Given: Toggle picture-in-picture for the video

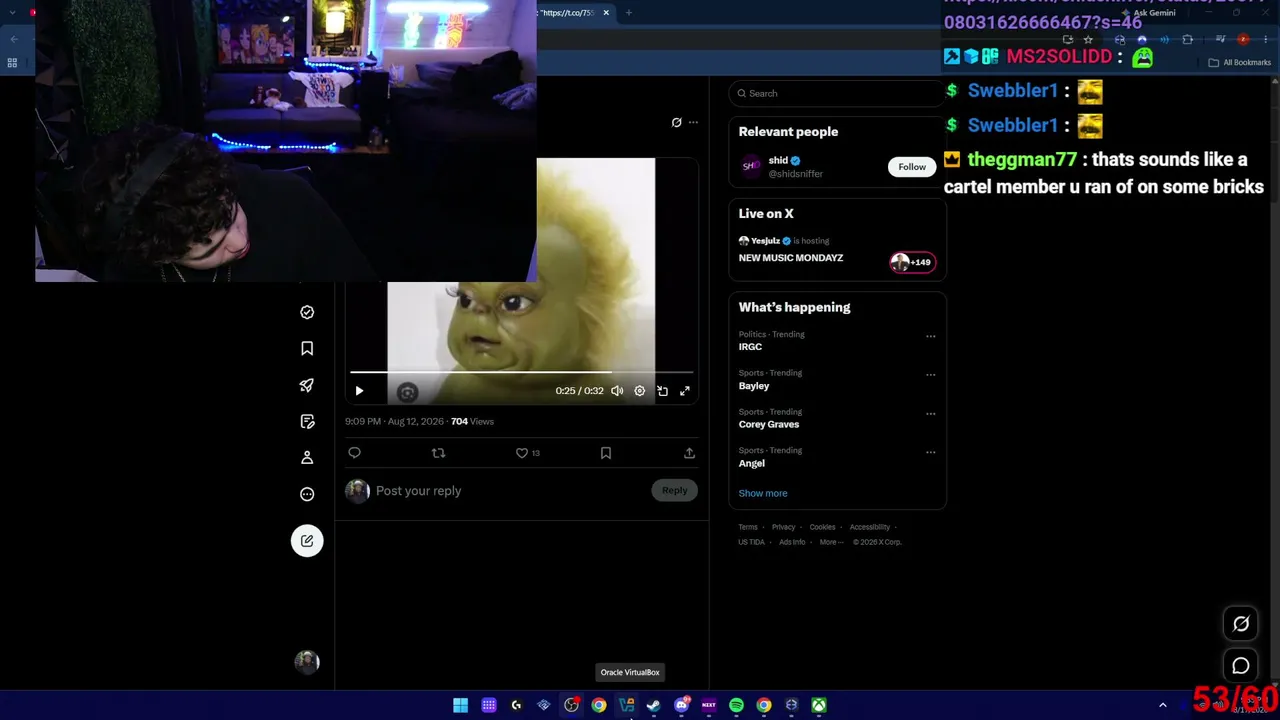Looking at the screenshot, I should coord(662,391).
